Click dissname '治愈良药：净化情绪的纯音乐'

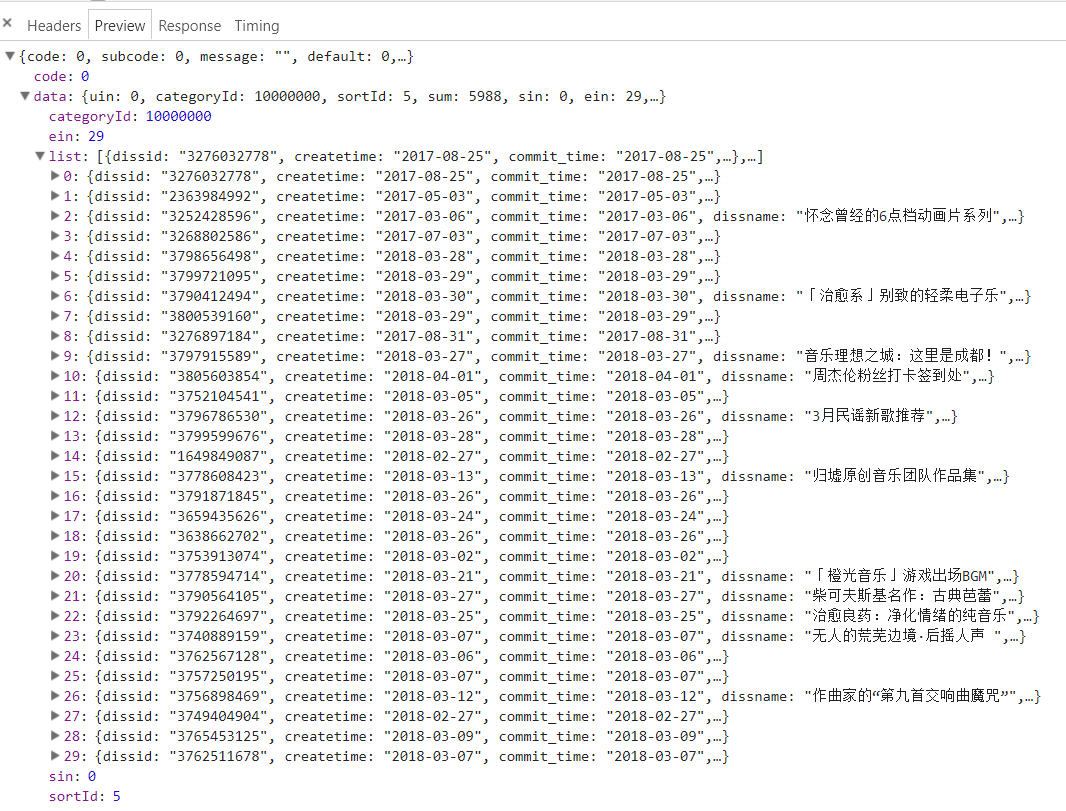coord(909,616)
